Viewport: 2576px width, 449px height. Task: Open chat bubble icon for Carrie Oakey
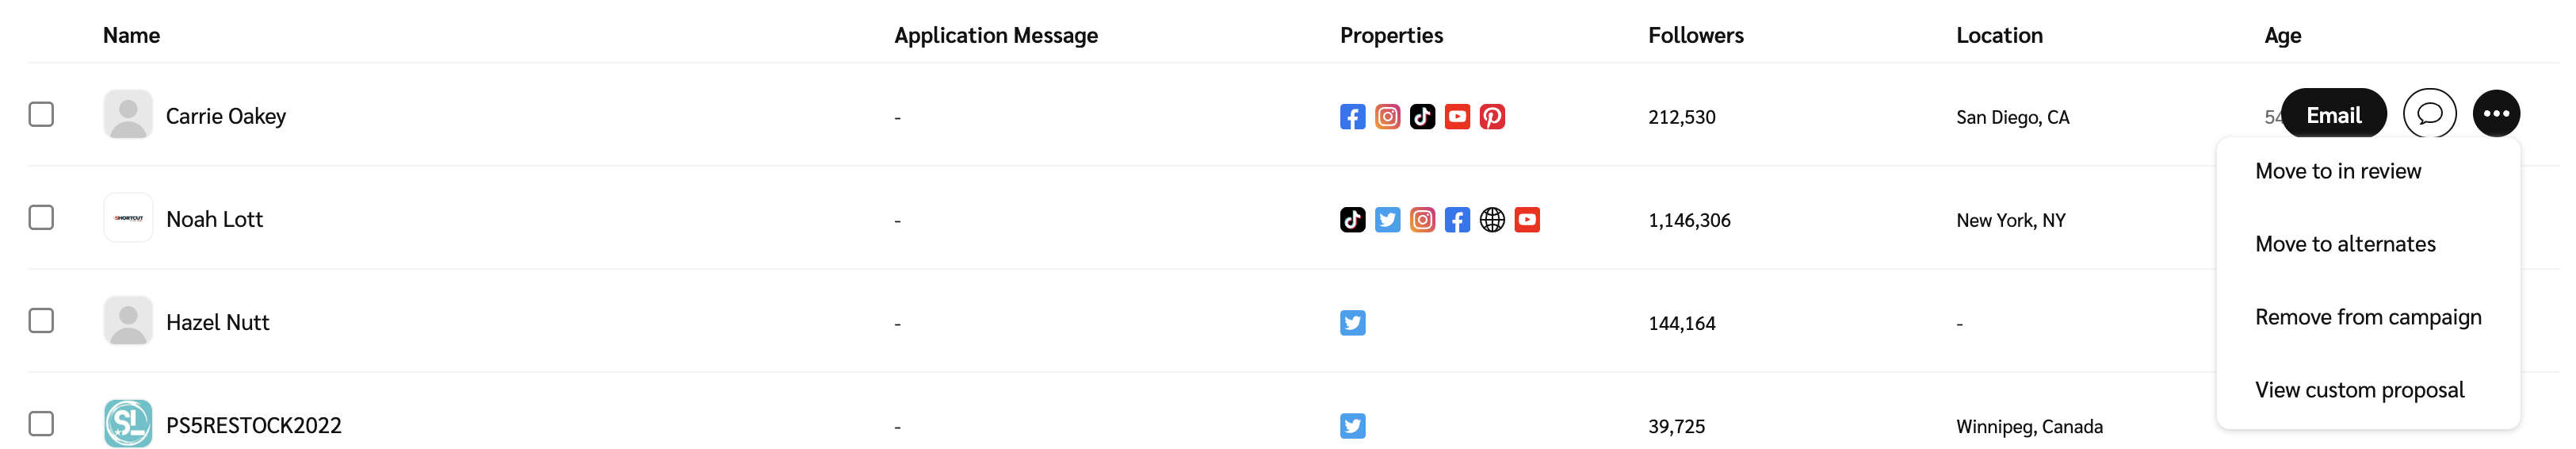point(2429,114)
